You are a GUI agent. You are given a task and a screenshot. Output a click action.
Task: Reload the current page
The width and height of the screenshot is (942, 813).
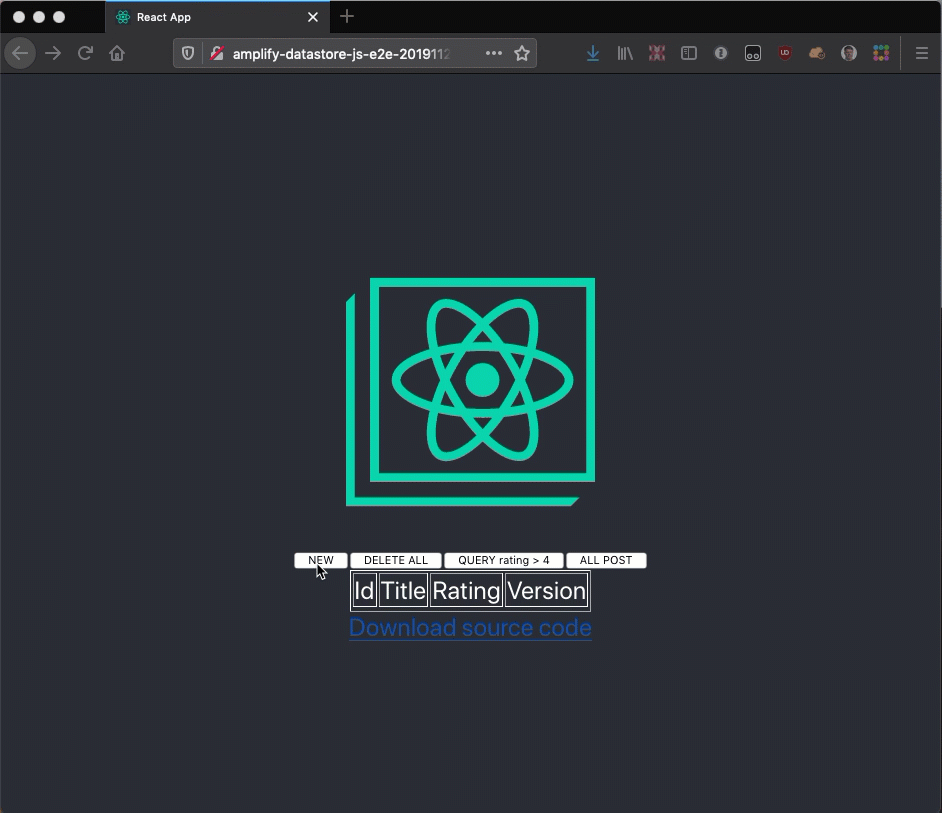click(x=85, y=53)
